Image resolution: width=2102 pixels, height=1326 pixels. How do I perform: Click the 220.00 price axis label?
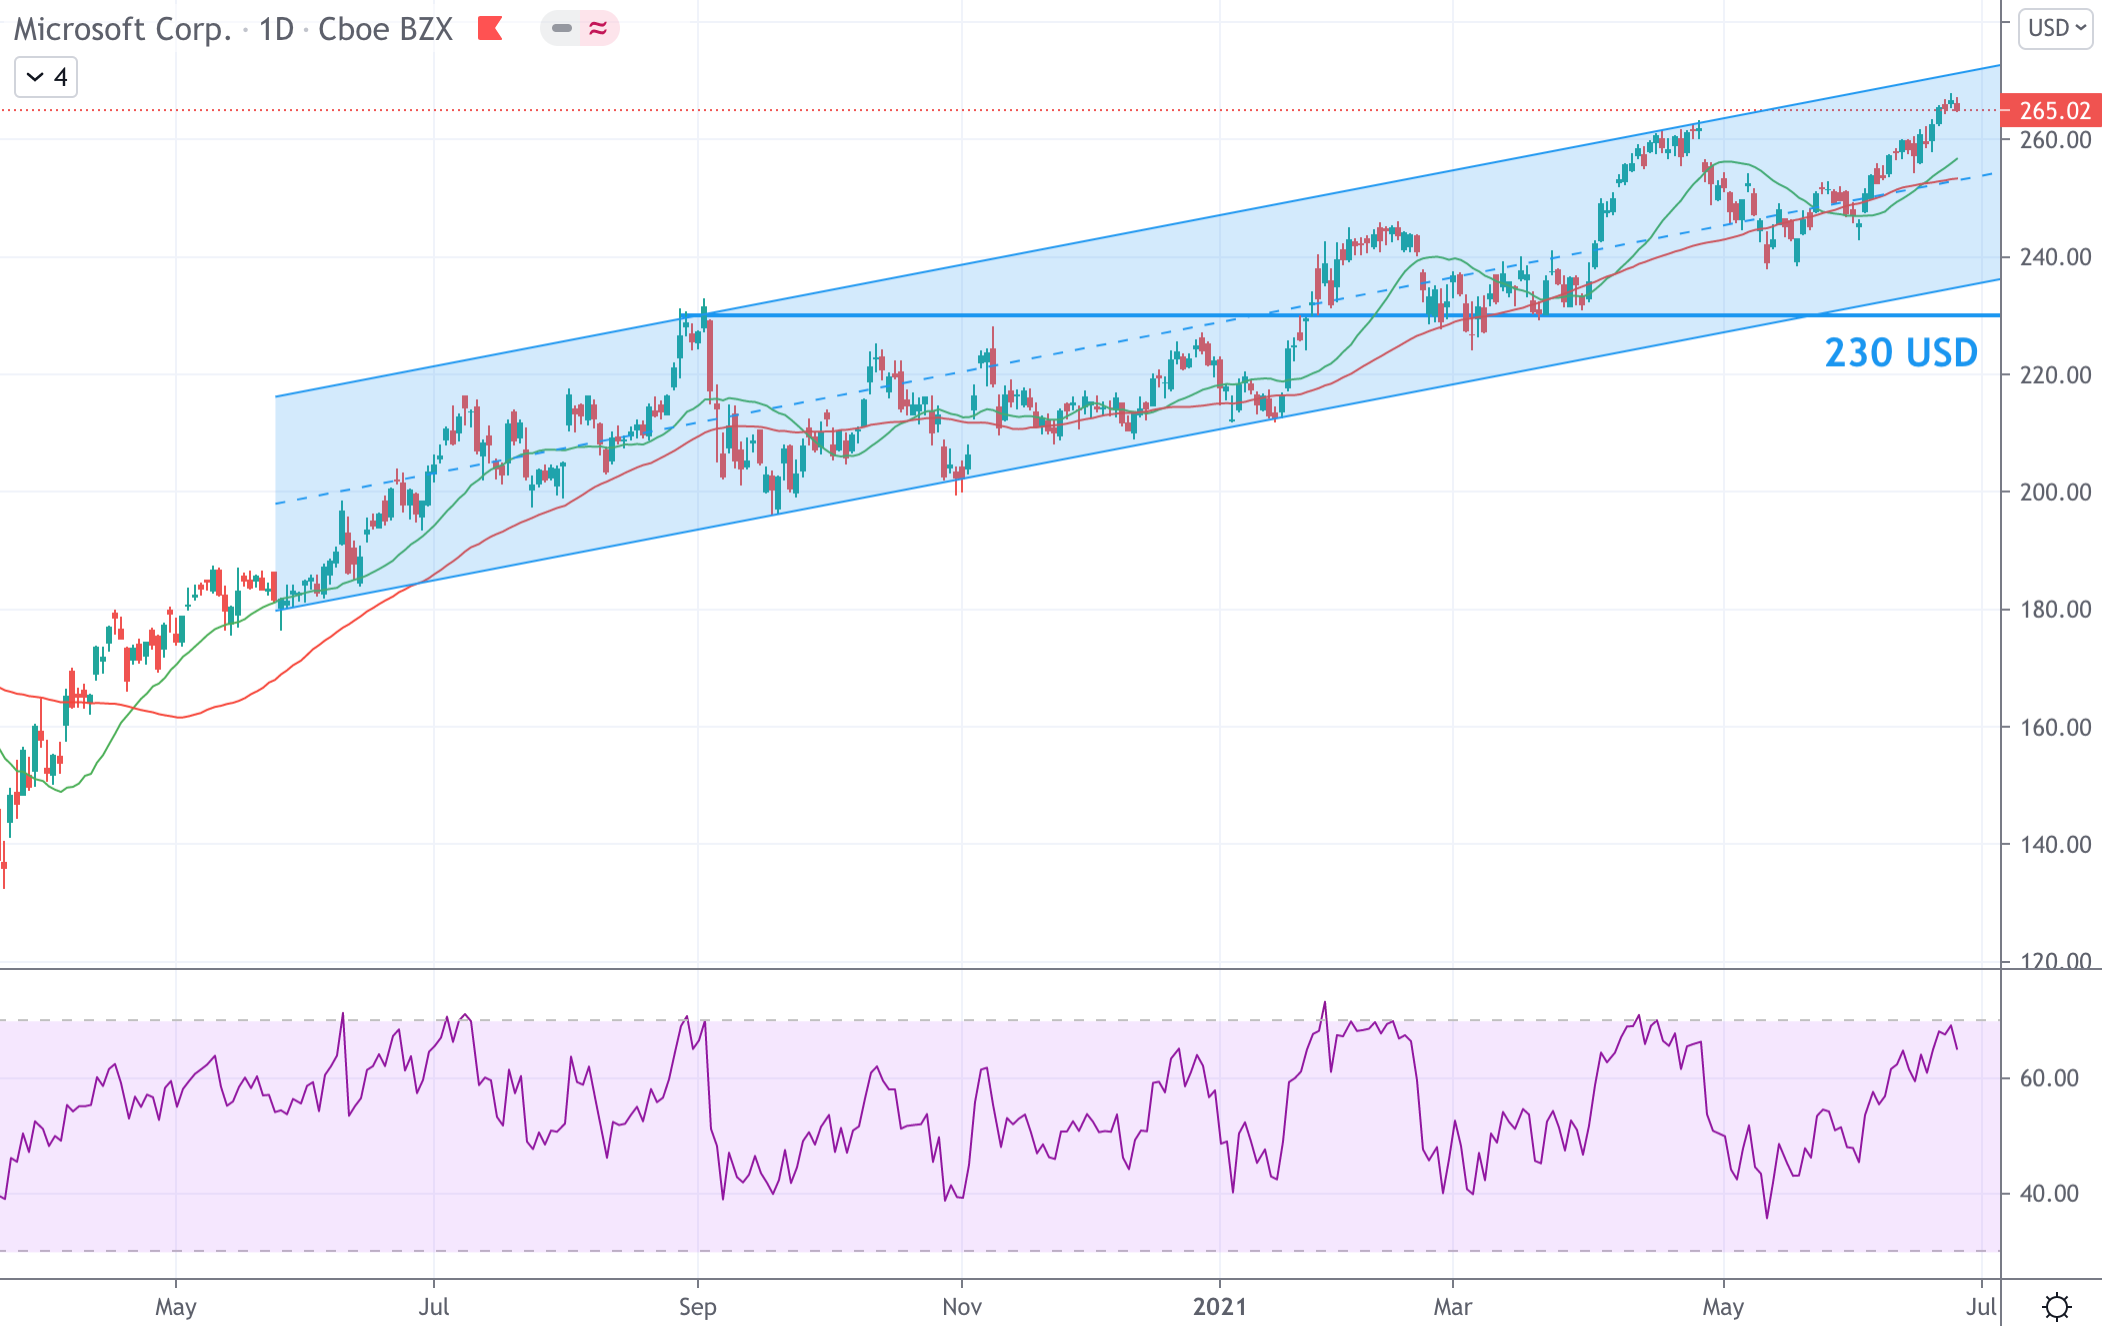[2055, 375]
